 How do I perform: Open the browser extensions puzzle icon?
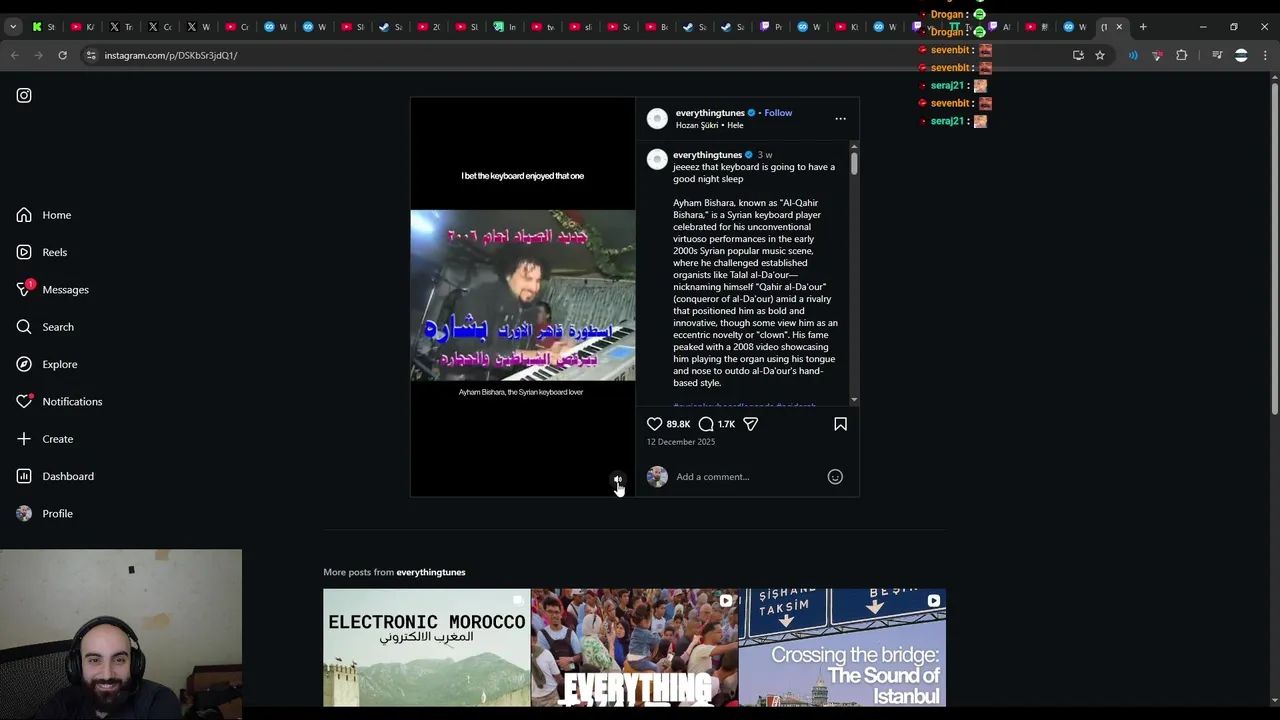point(1181,55)
